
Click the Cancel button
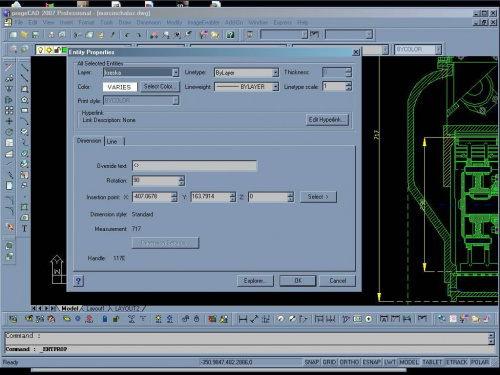tap(337, 281)
